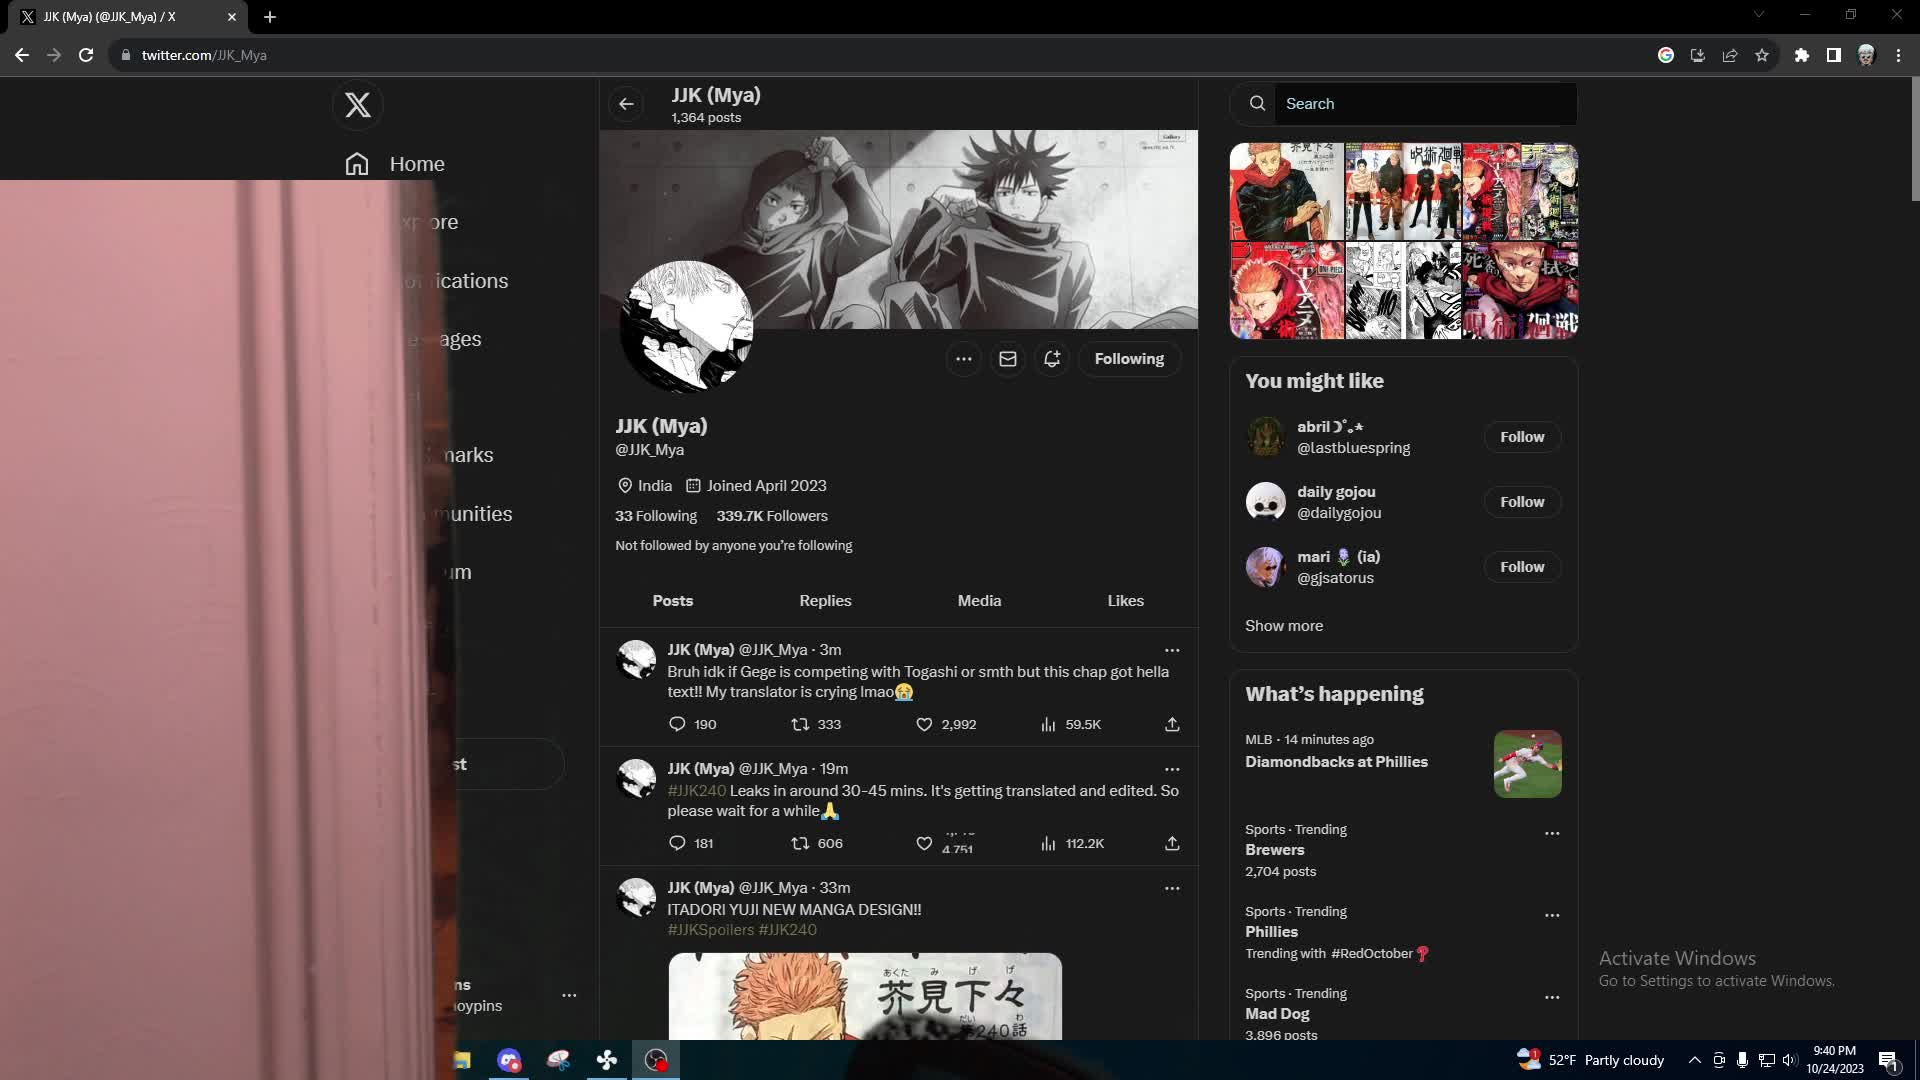This screenshot has width=1920, height=1080.
Task: Open a new browser tab
Action: (270, 17)
